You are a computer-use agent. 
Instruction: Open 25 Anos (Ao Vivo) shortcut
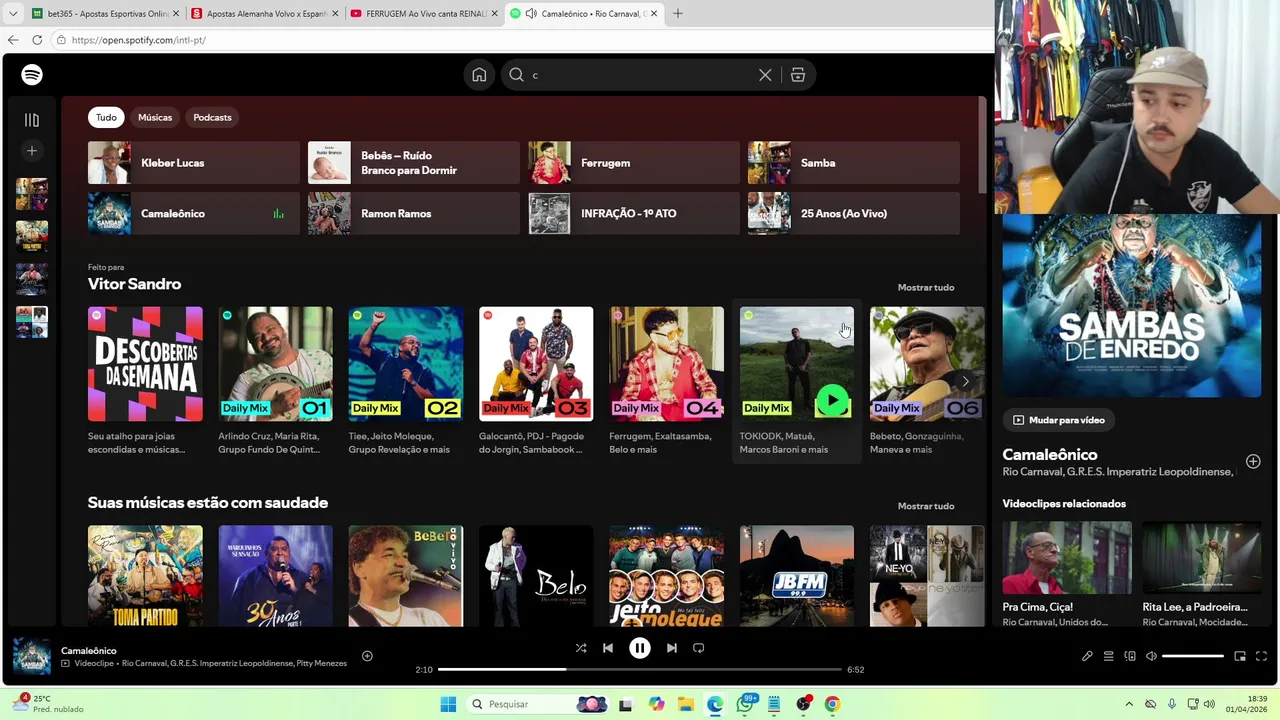coord(854,213)
